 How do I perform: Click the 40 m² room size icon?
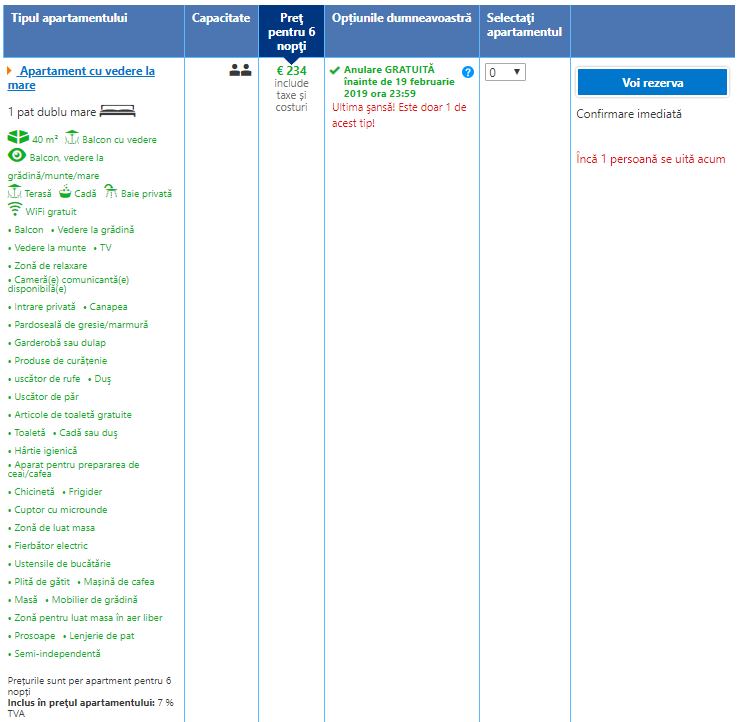point(18,138)
